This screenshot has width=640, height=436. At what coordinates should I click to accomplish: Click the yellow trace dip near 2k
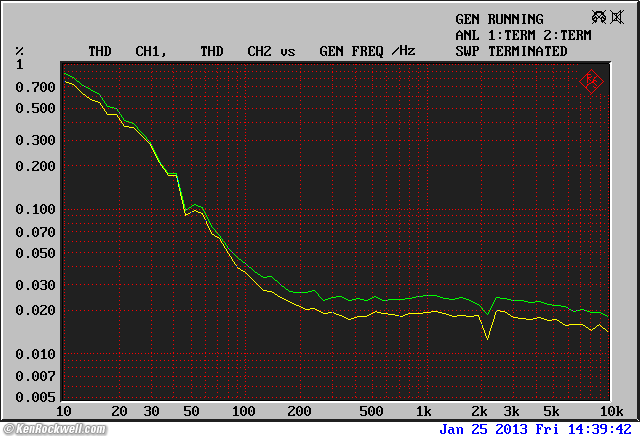(x=487, y=338)
